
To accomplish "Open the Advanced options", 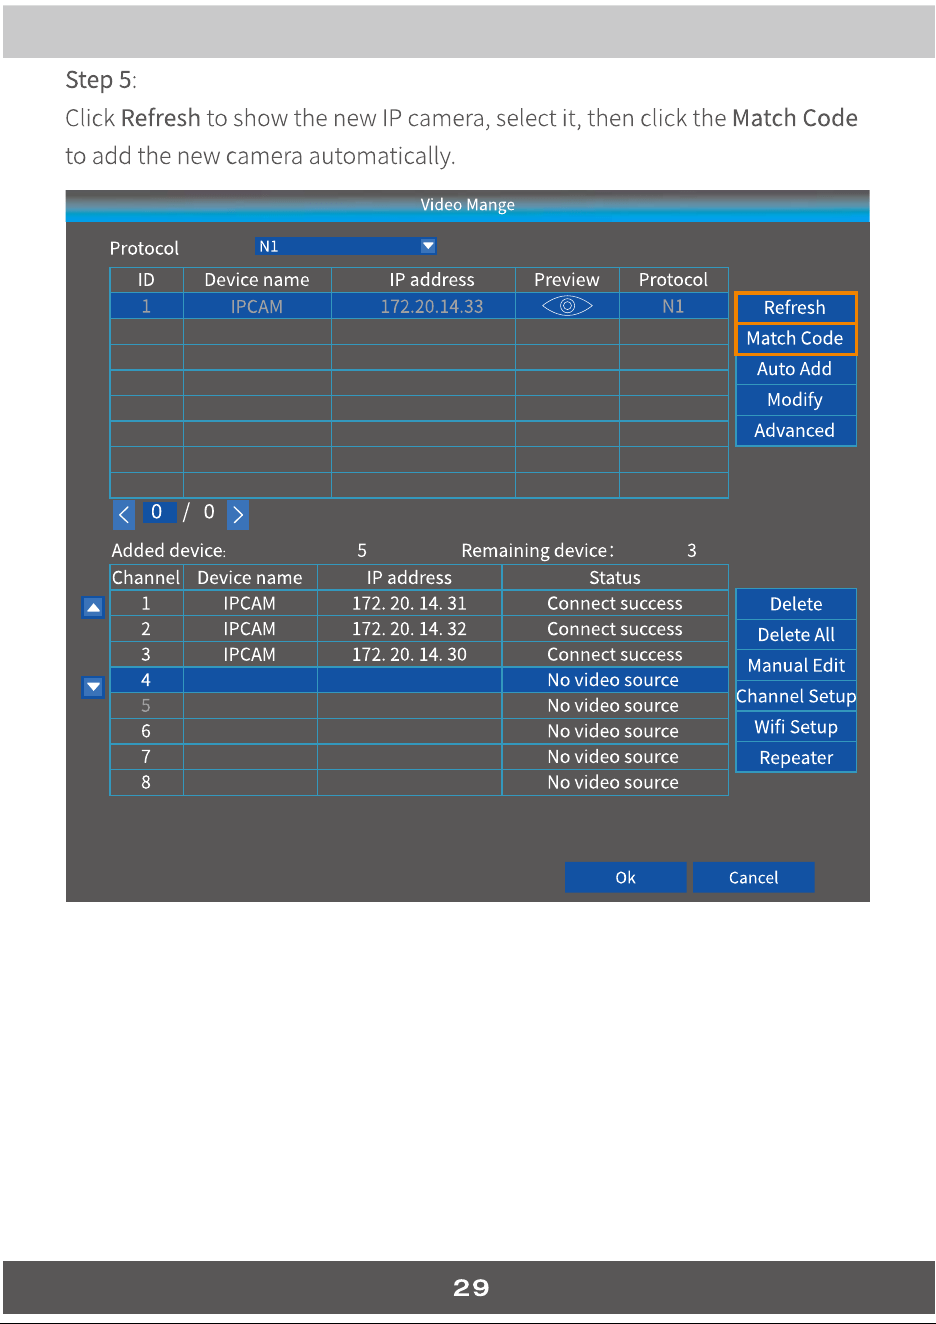I will (795, 430).
